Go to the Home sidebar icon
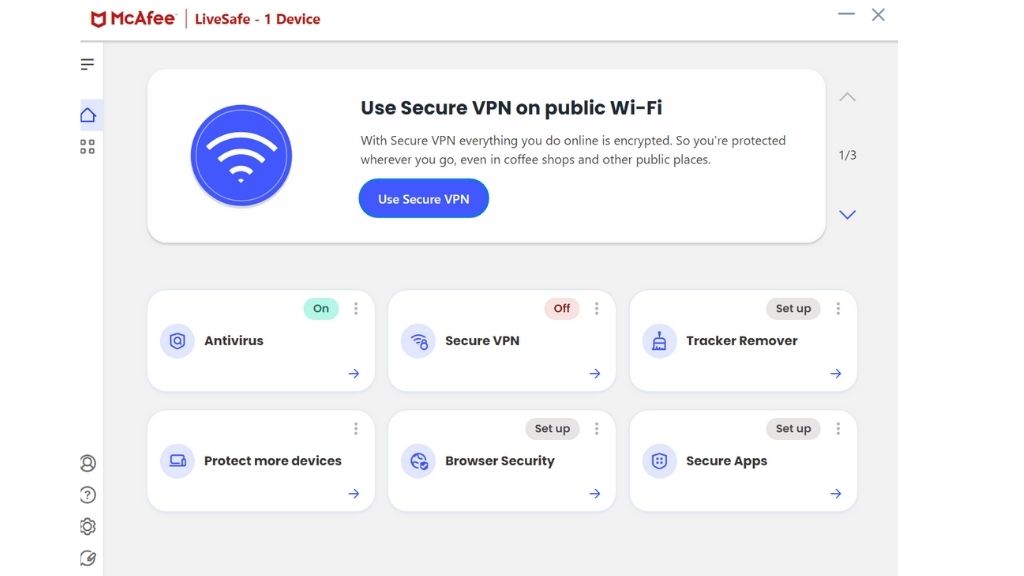This screenshot has height=576, width=1024. click(88, 116)
